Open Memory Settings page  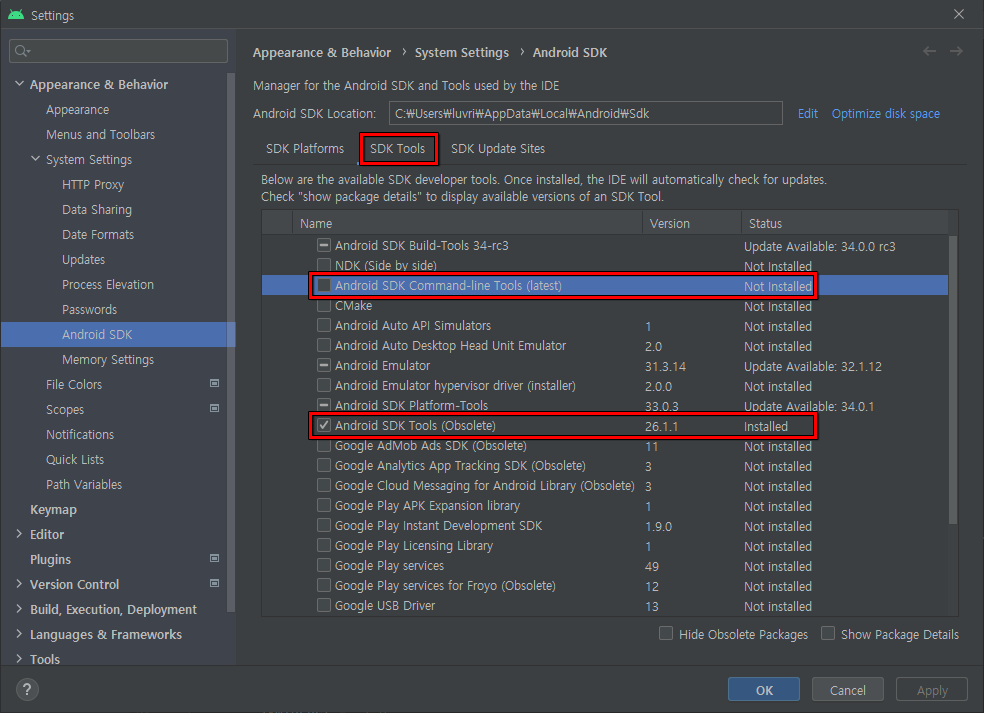coord(108,360)
